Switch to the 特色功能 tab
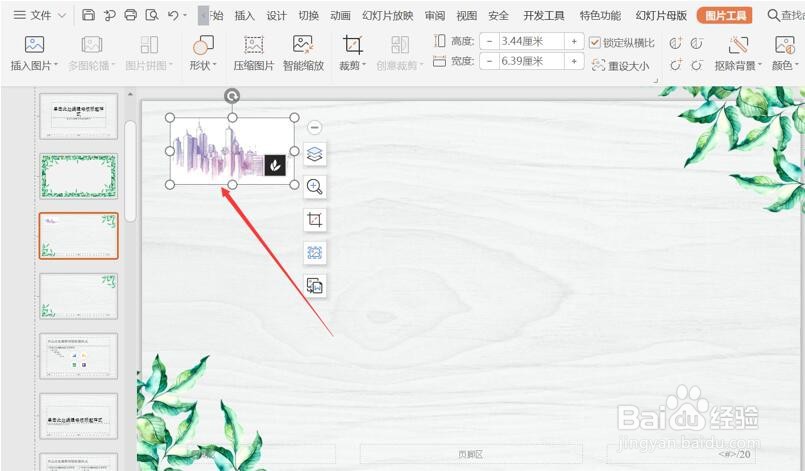805x471 pixels. (600, 15)
